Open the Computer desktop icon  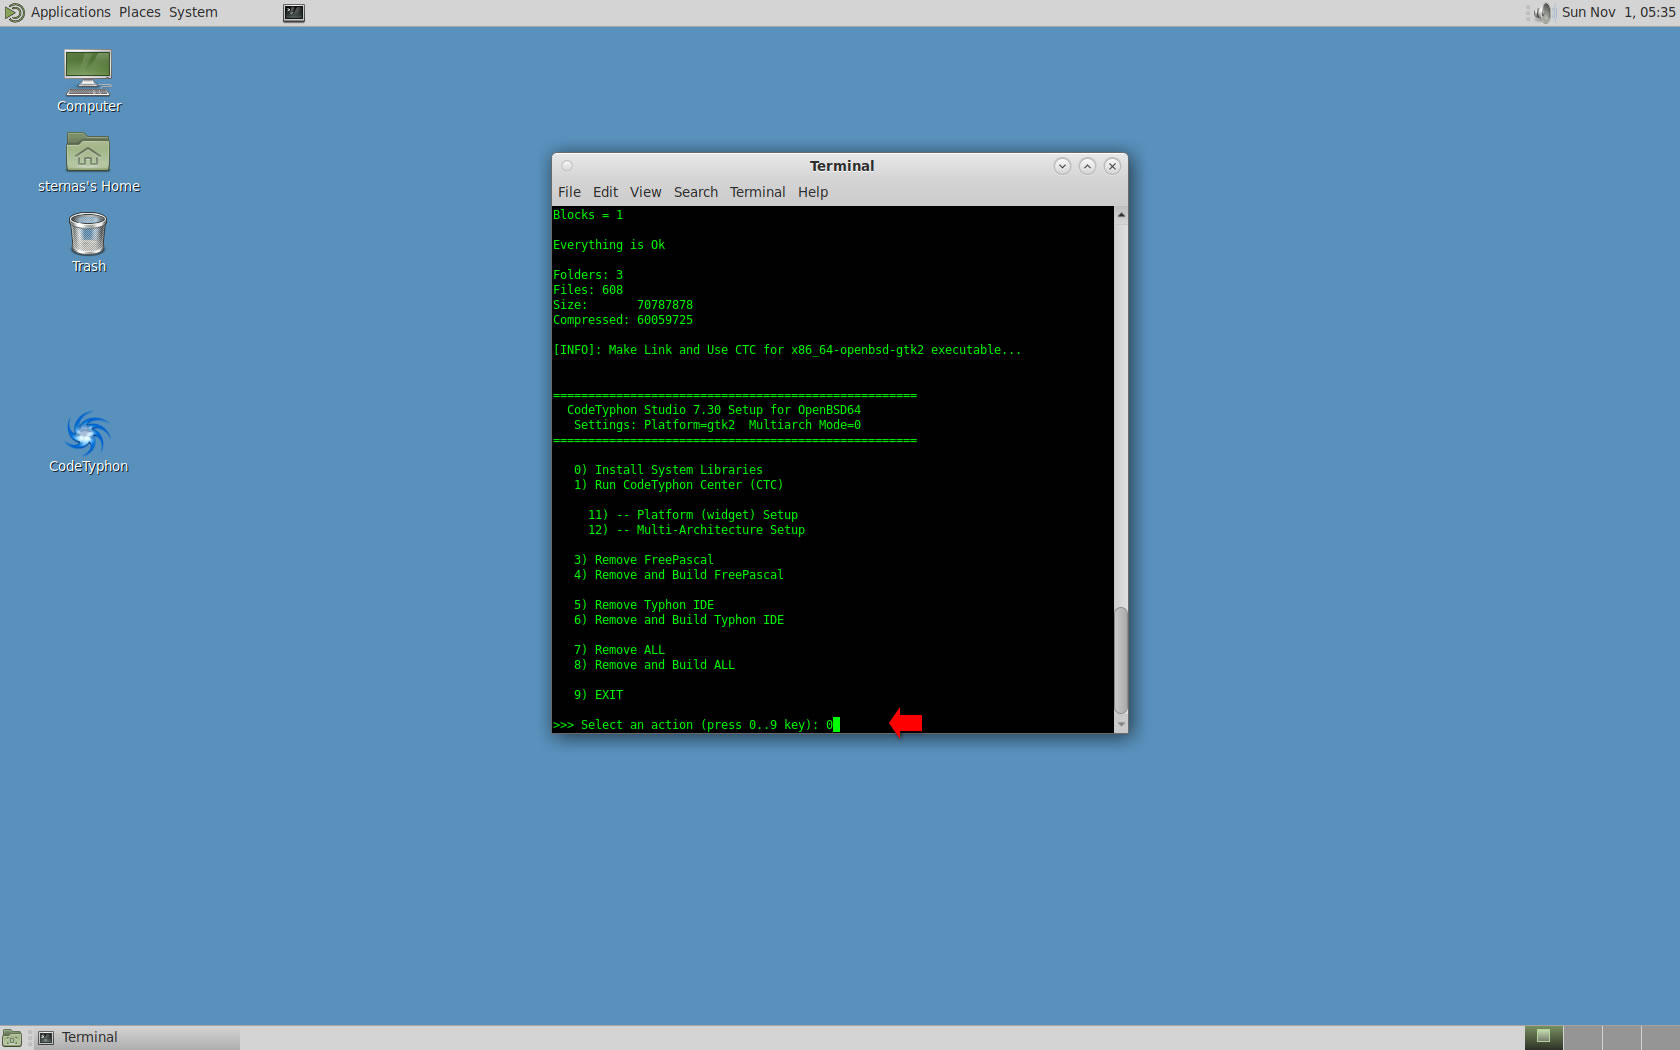click(88, 81)
